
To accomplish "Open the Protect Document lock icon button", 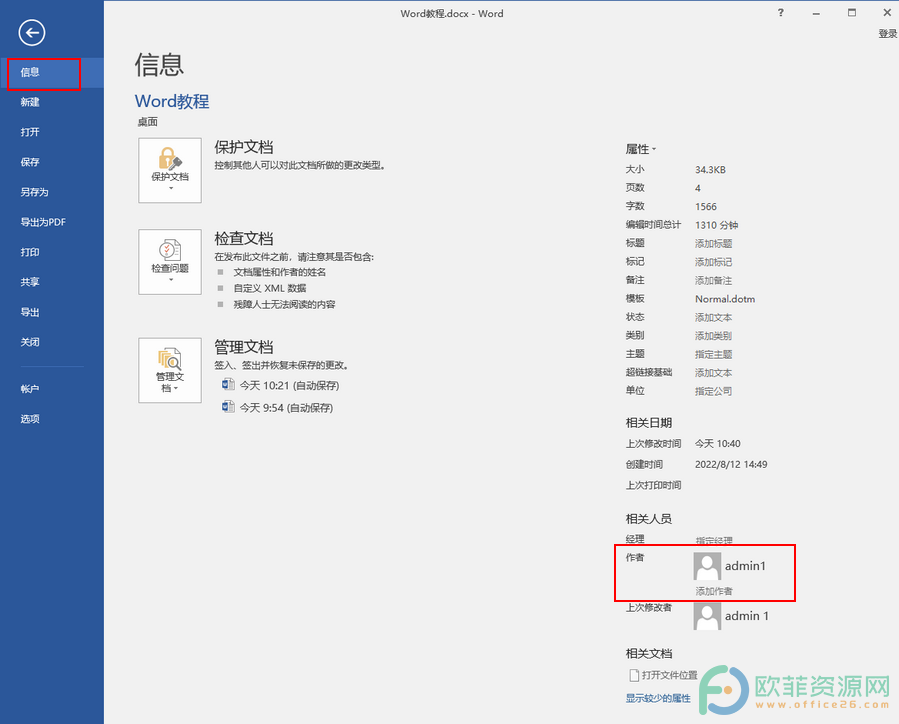I will click(170, 170).
